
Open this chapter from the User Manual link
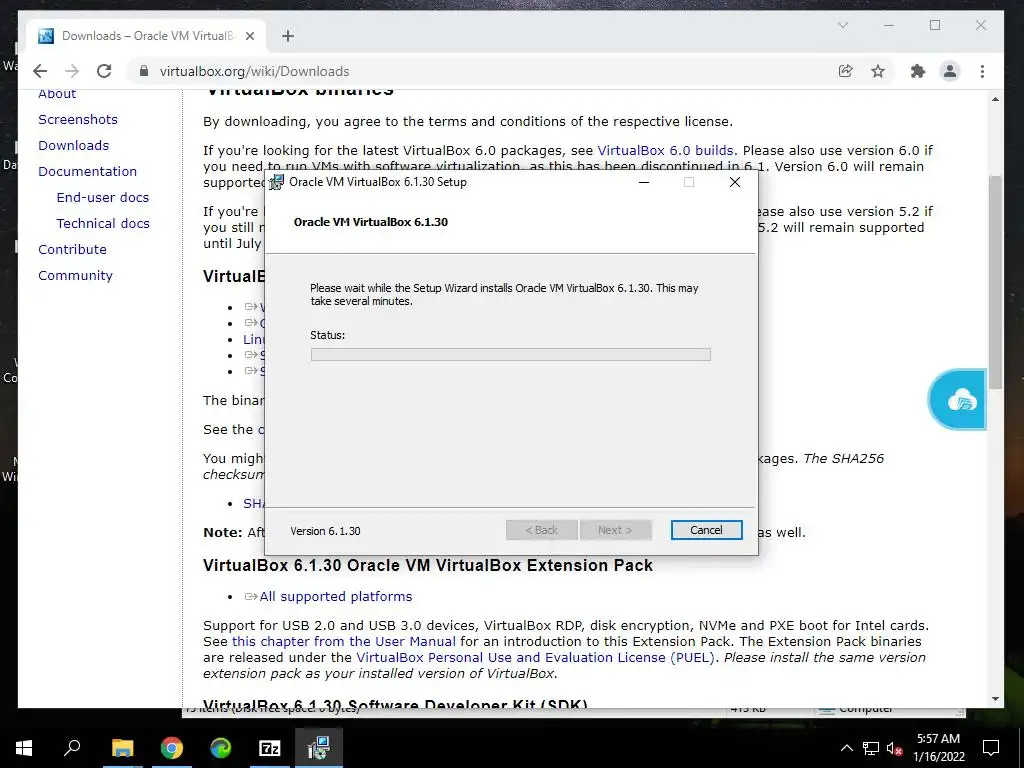pyautogui.click(x=344, y=641)
